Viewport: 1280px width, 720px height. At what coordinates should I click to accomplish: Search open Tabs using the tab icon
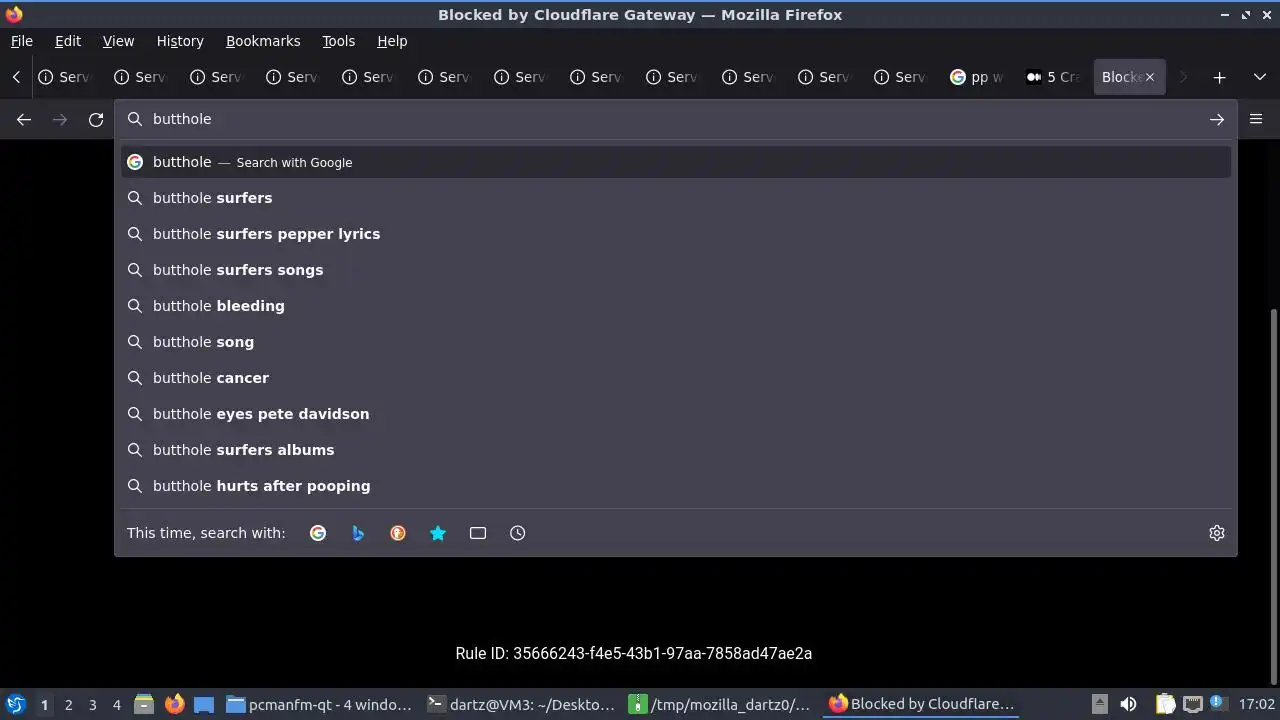pos(478,533)
